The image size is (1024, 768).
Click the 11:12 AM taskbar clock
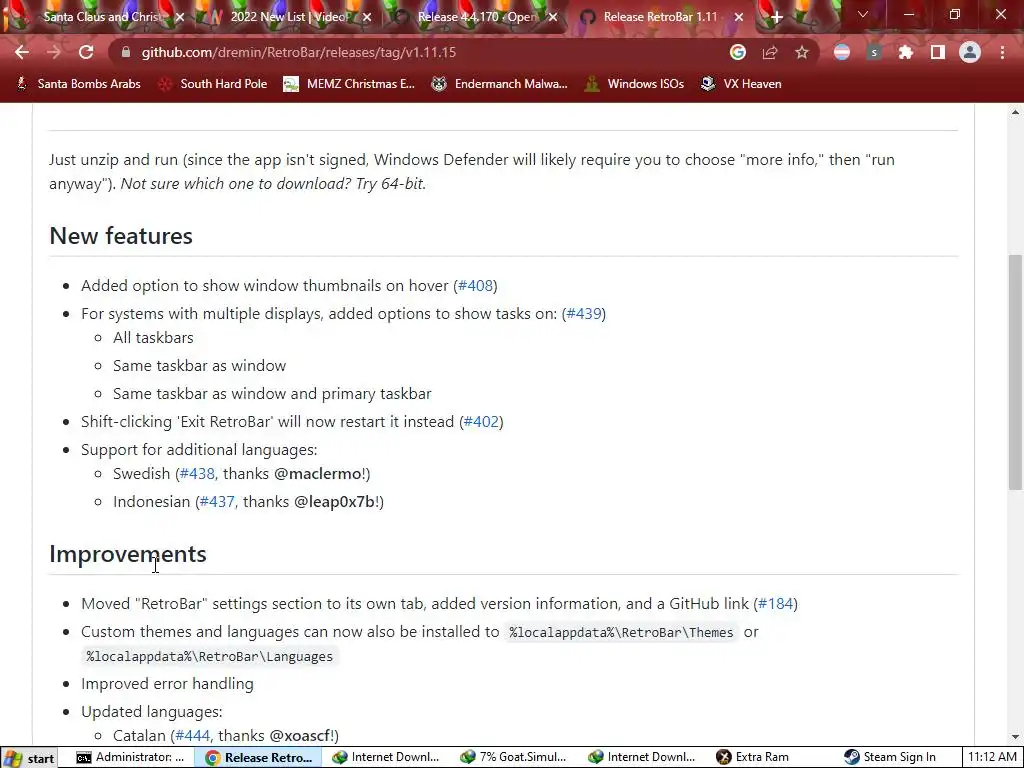[x=993, y=758]
